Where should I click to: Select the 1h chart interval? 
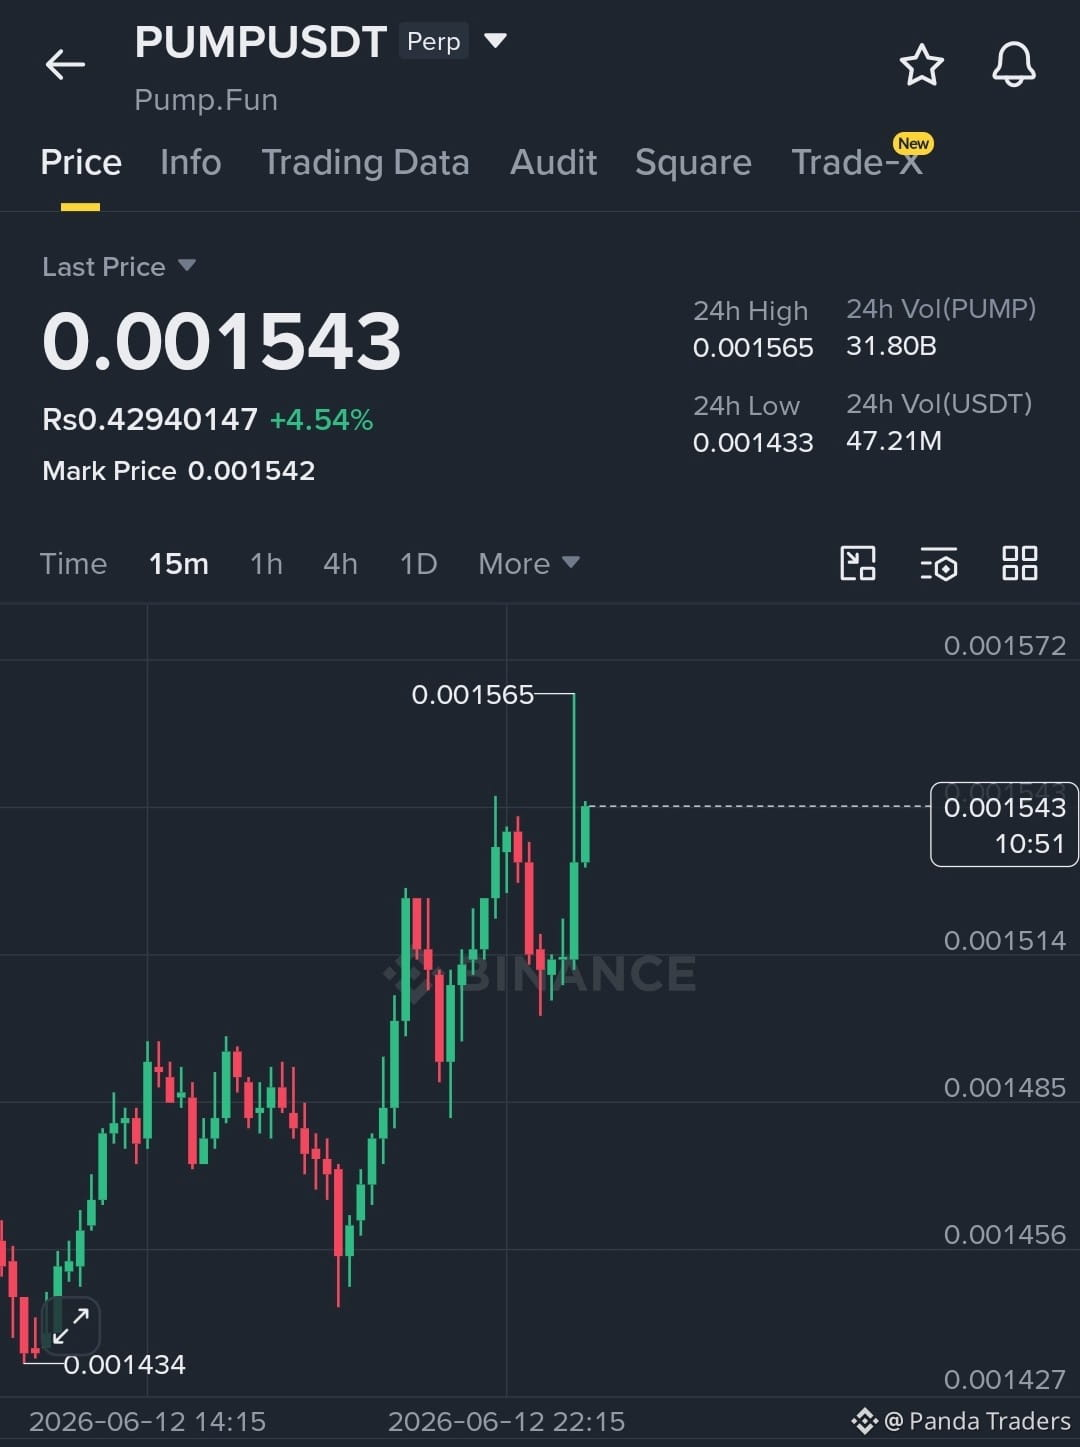pos(266,563)
